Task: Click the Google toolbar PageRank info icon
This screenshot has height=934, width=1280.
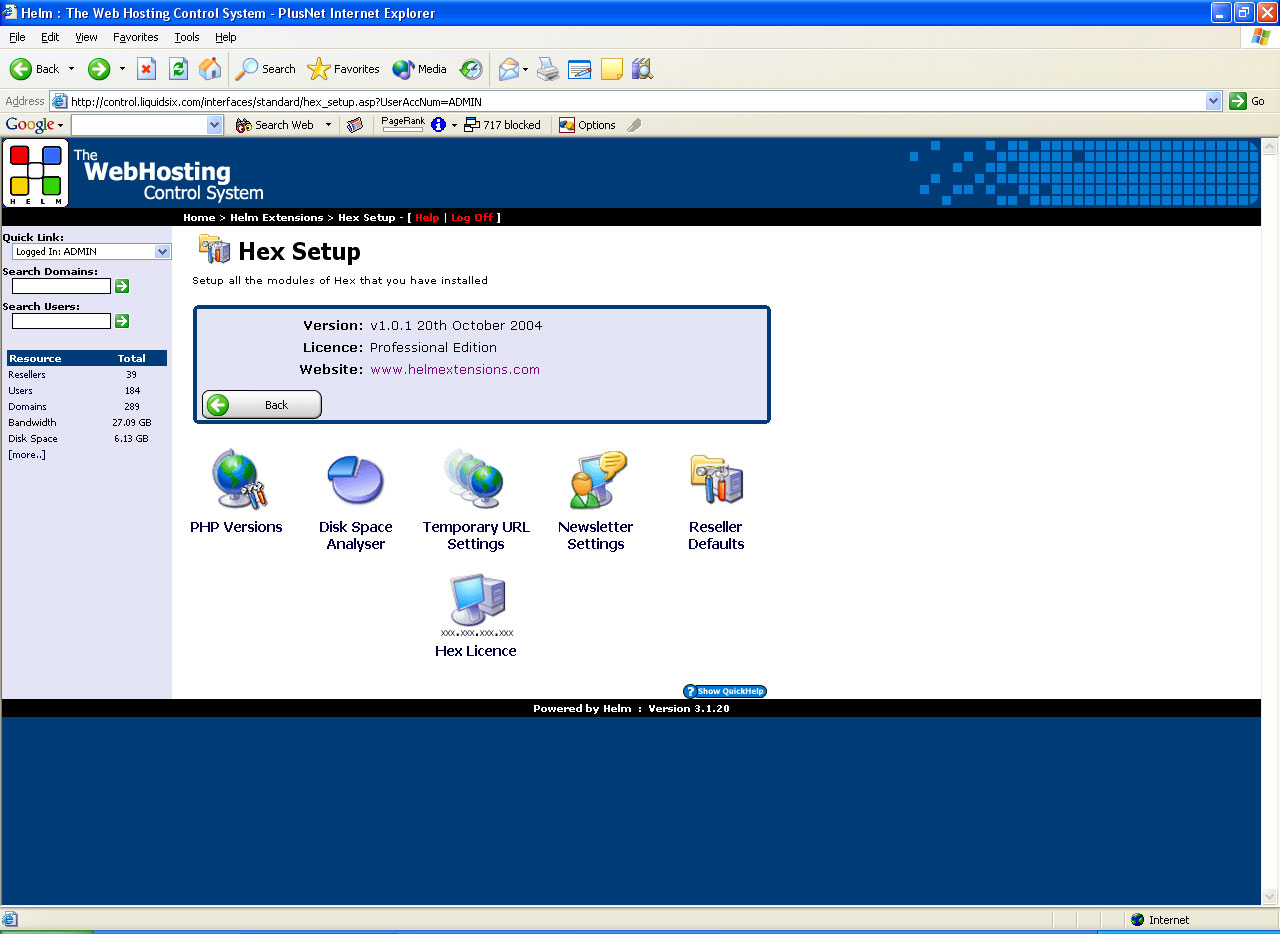Action: coord(438,125)
